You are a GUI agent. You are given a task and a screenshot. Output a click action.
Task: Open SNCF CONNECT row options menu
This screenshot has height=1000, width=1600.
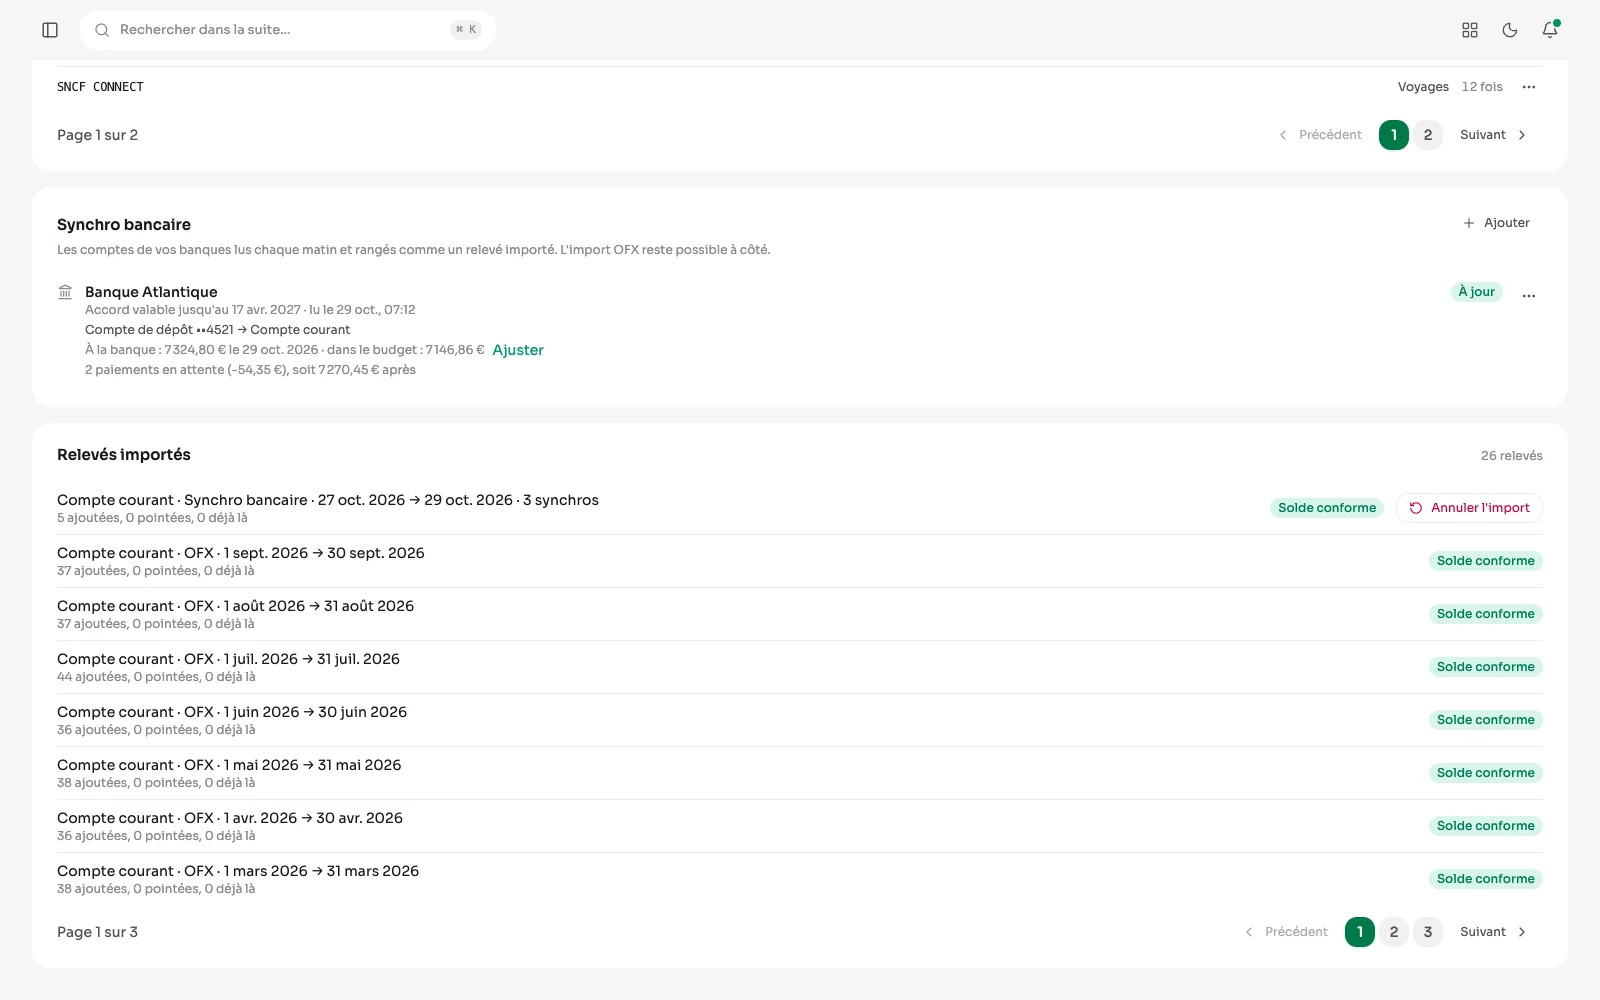pyautogui.click(x=1529, y=87)
